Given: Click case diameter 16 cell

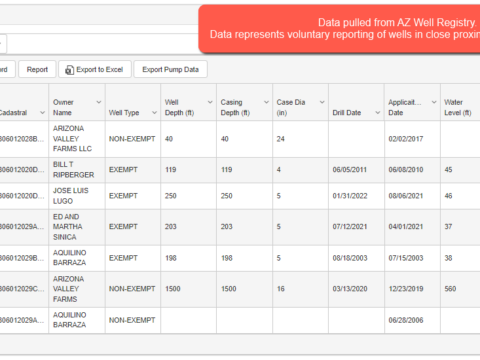Looking at the screenshot, I should click(300, 289).
